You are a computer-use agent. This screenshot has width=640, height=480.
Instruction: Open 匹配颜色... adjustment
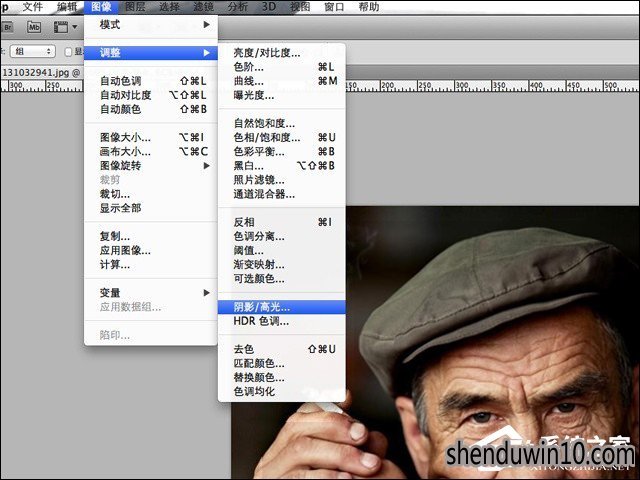coord(282,363)
